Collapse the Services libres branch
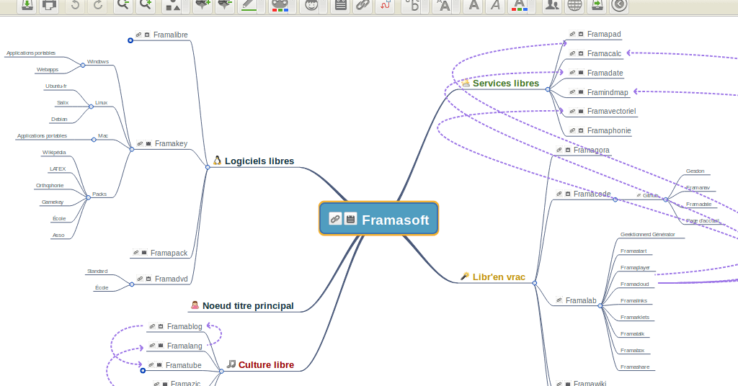The height and width of the screenshot is (386, 738). [x=548, y=89]
